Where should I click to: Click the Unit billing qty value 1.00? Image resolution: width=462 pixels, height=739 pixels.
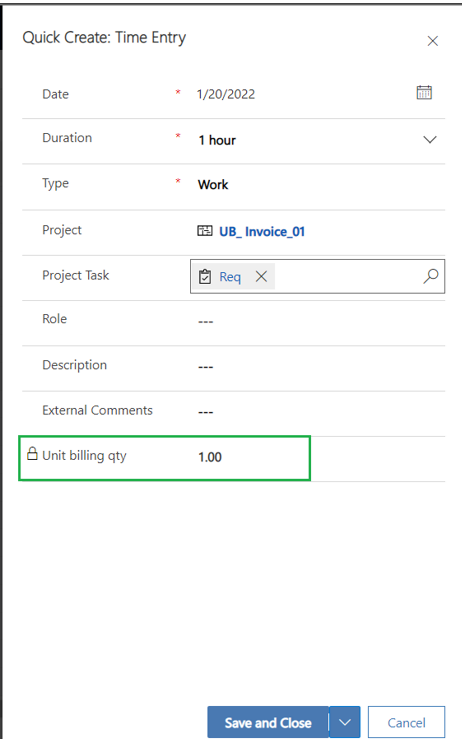(x=210, y=457)
